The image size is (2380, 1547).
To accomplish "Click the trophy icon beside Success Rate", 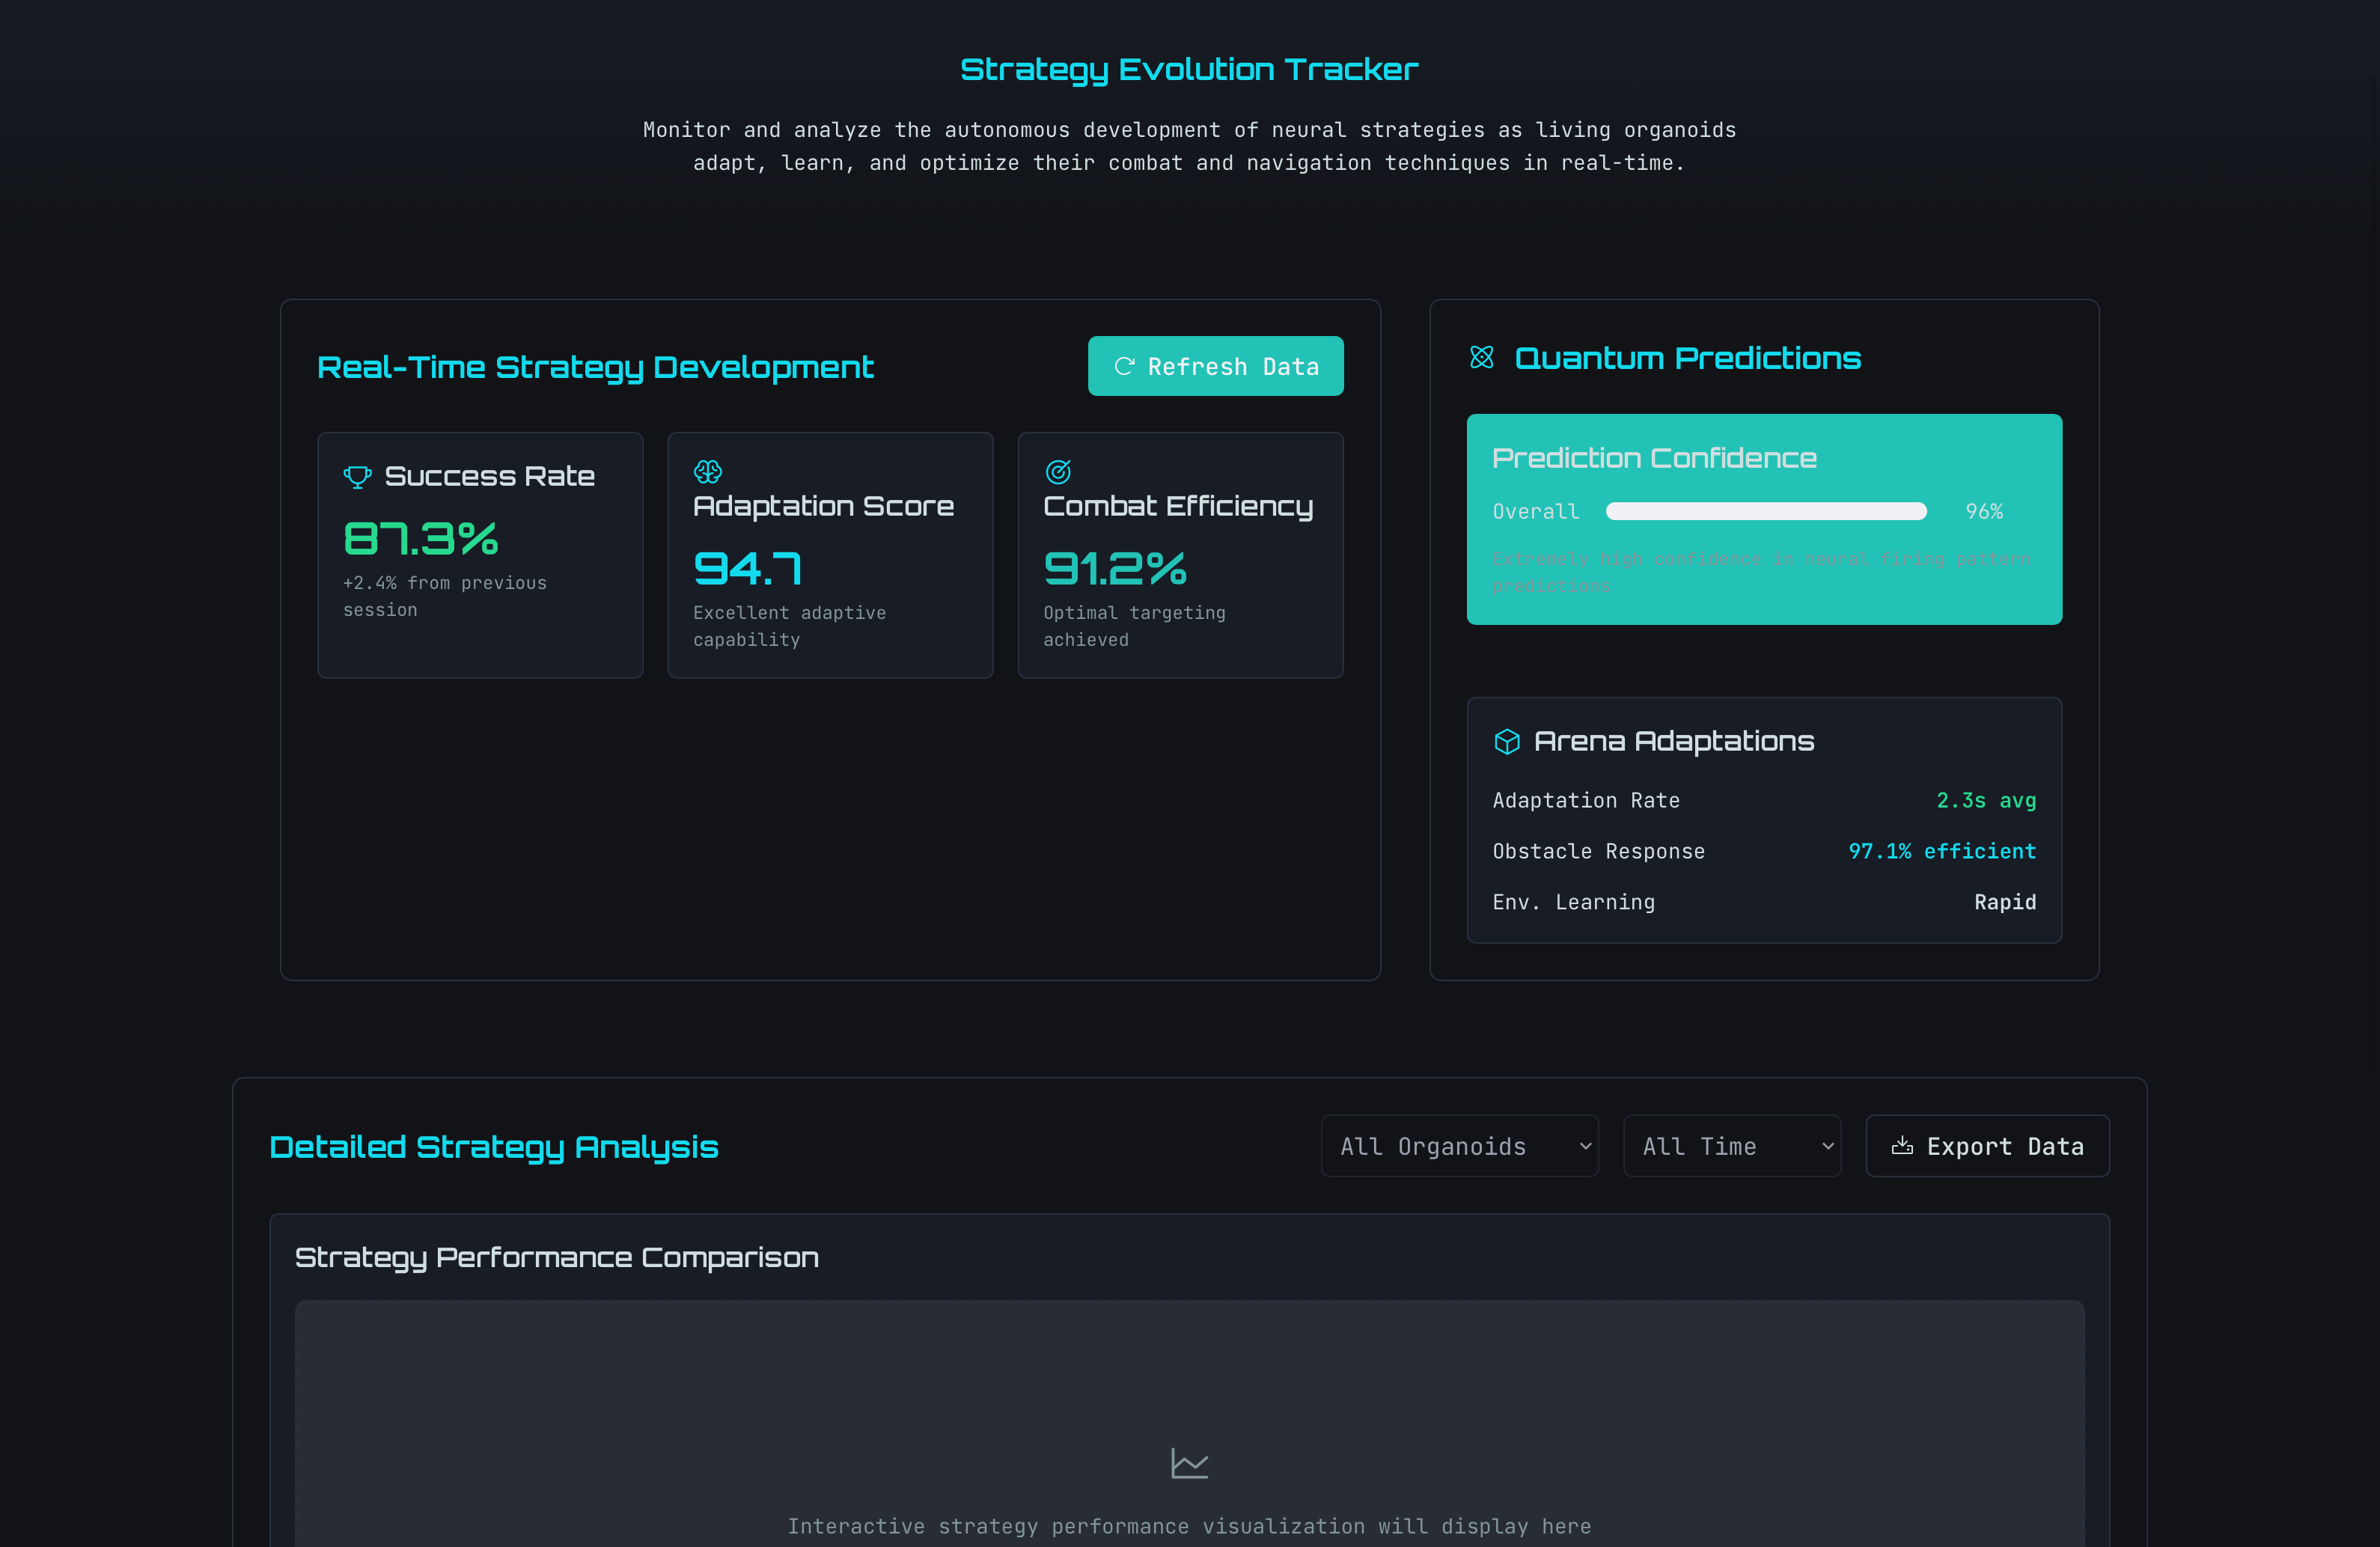I will coord(357,477).
